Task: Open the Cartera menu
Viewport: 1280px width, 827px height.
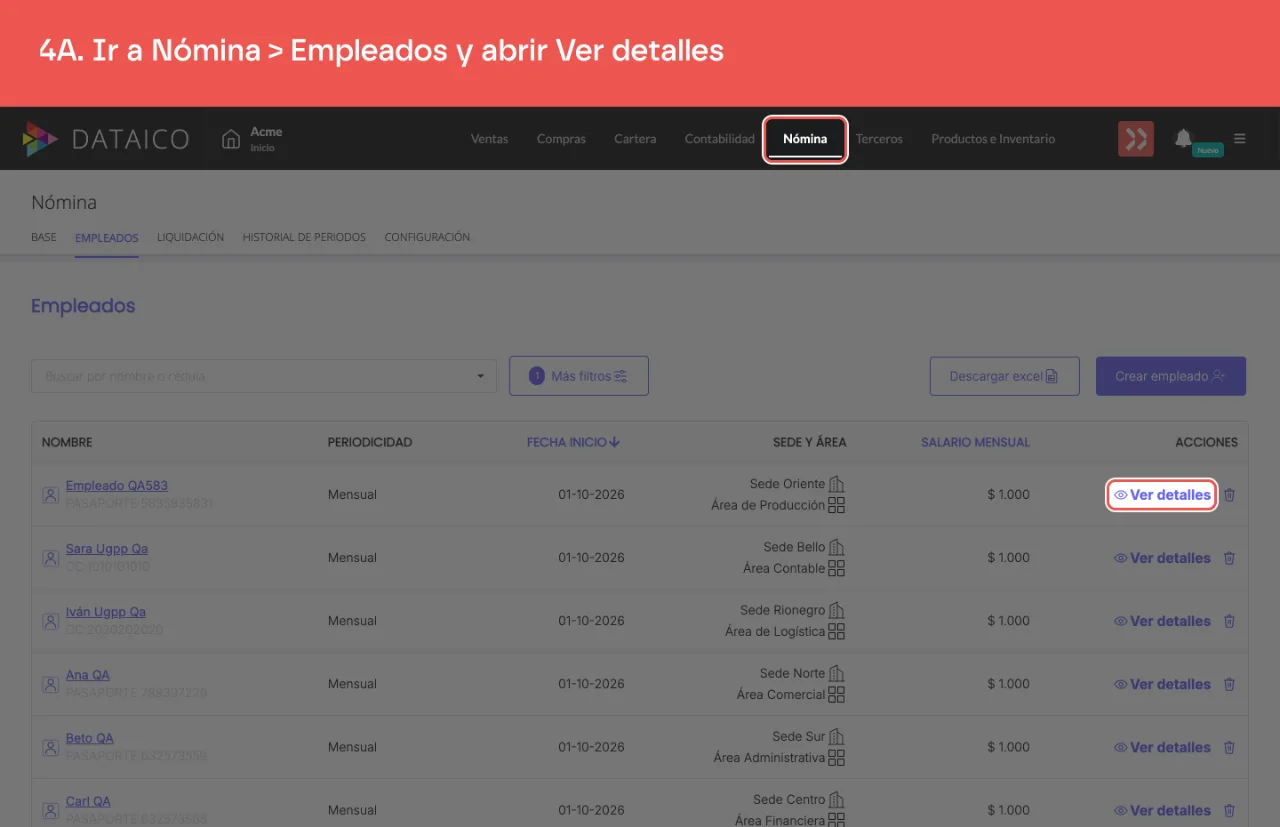Action: pos(635,139)
